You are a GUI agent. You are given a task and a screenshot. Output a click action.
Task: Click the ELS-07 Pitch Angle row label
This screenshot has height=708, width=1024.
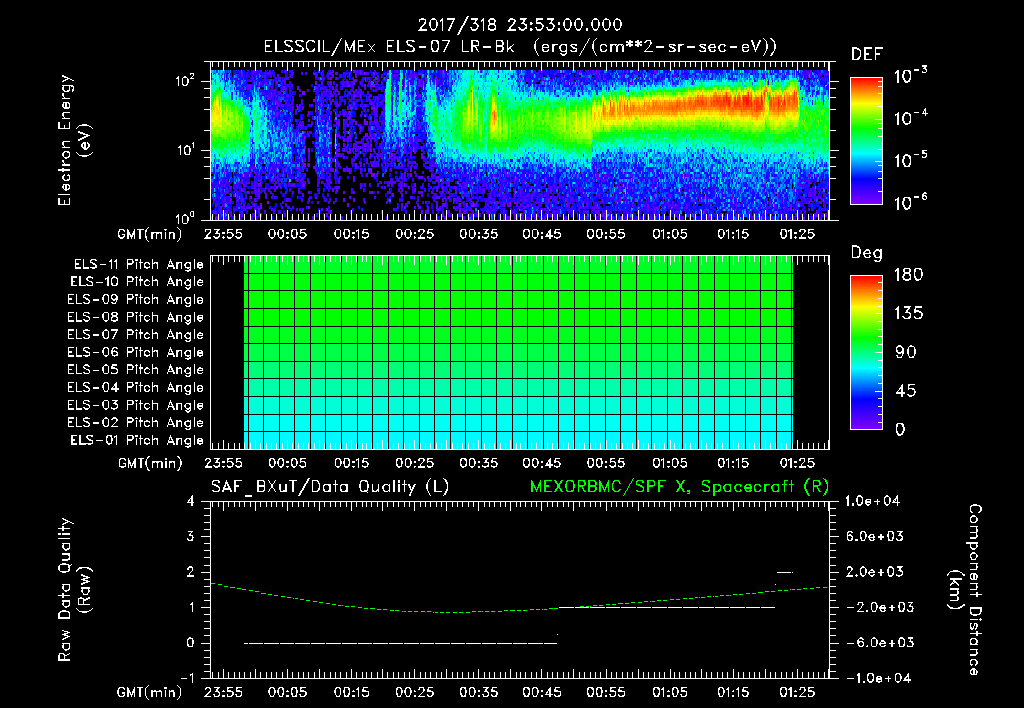[136, 334]
